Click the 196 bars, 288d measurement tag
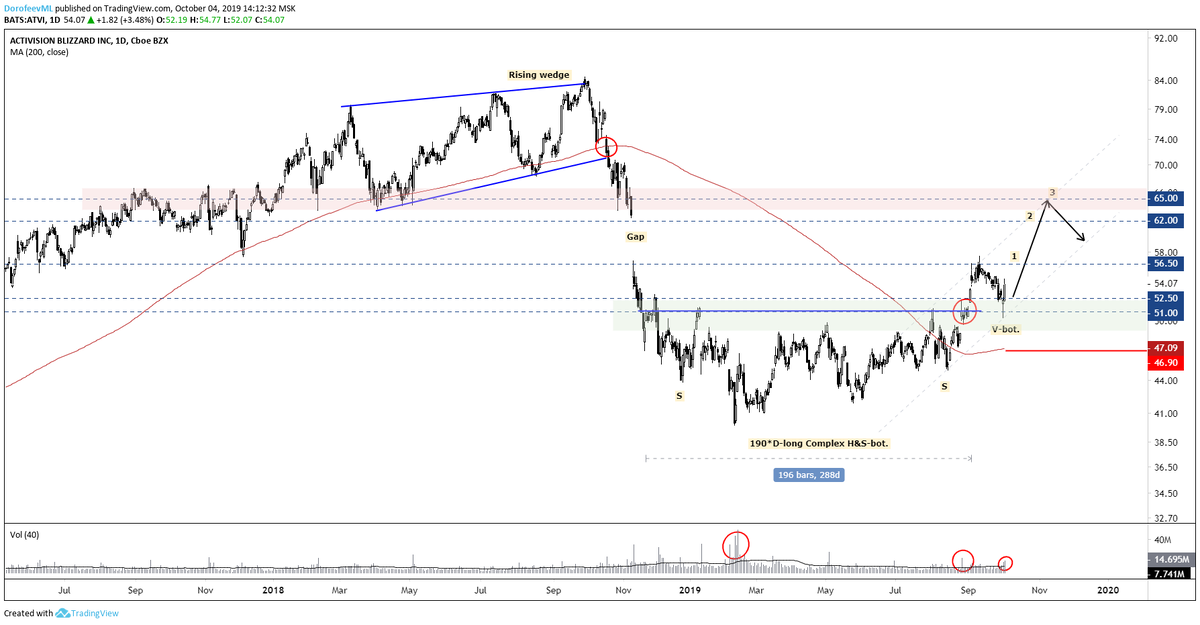The height and width of the screenshot is (625, 1200). (810, 475)
